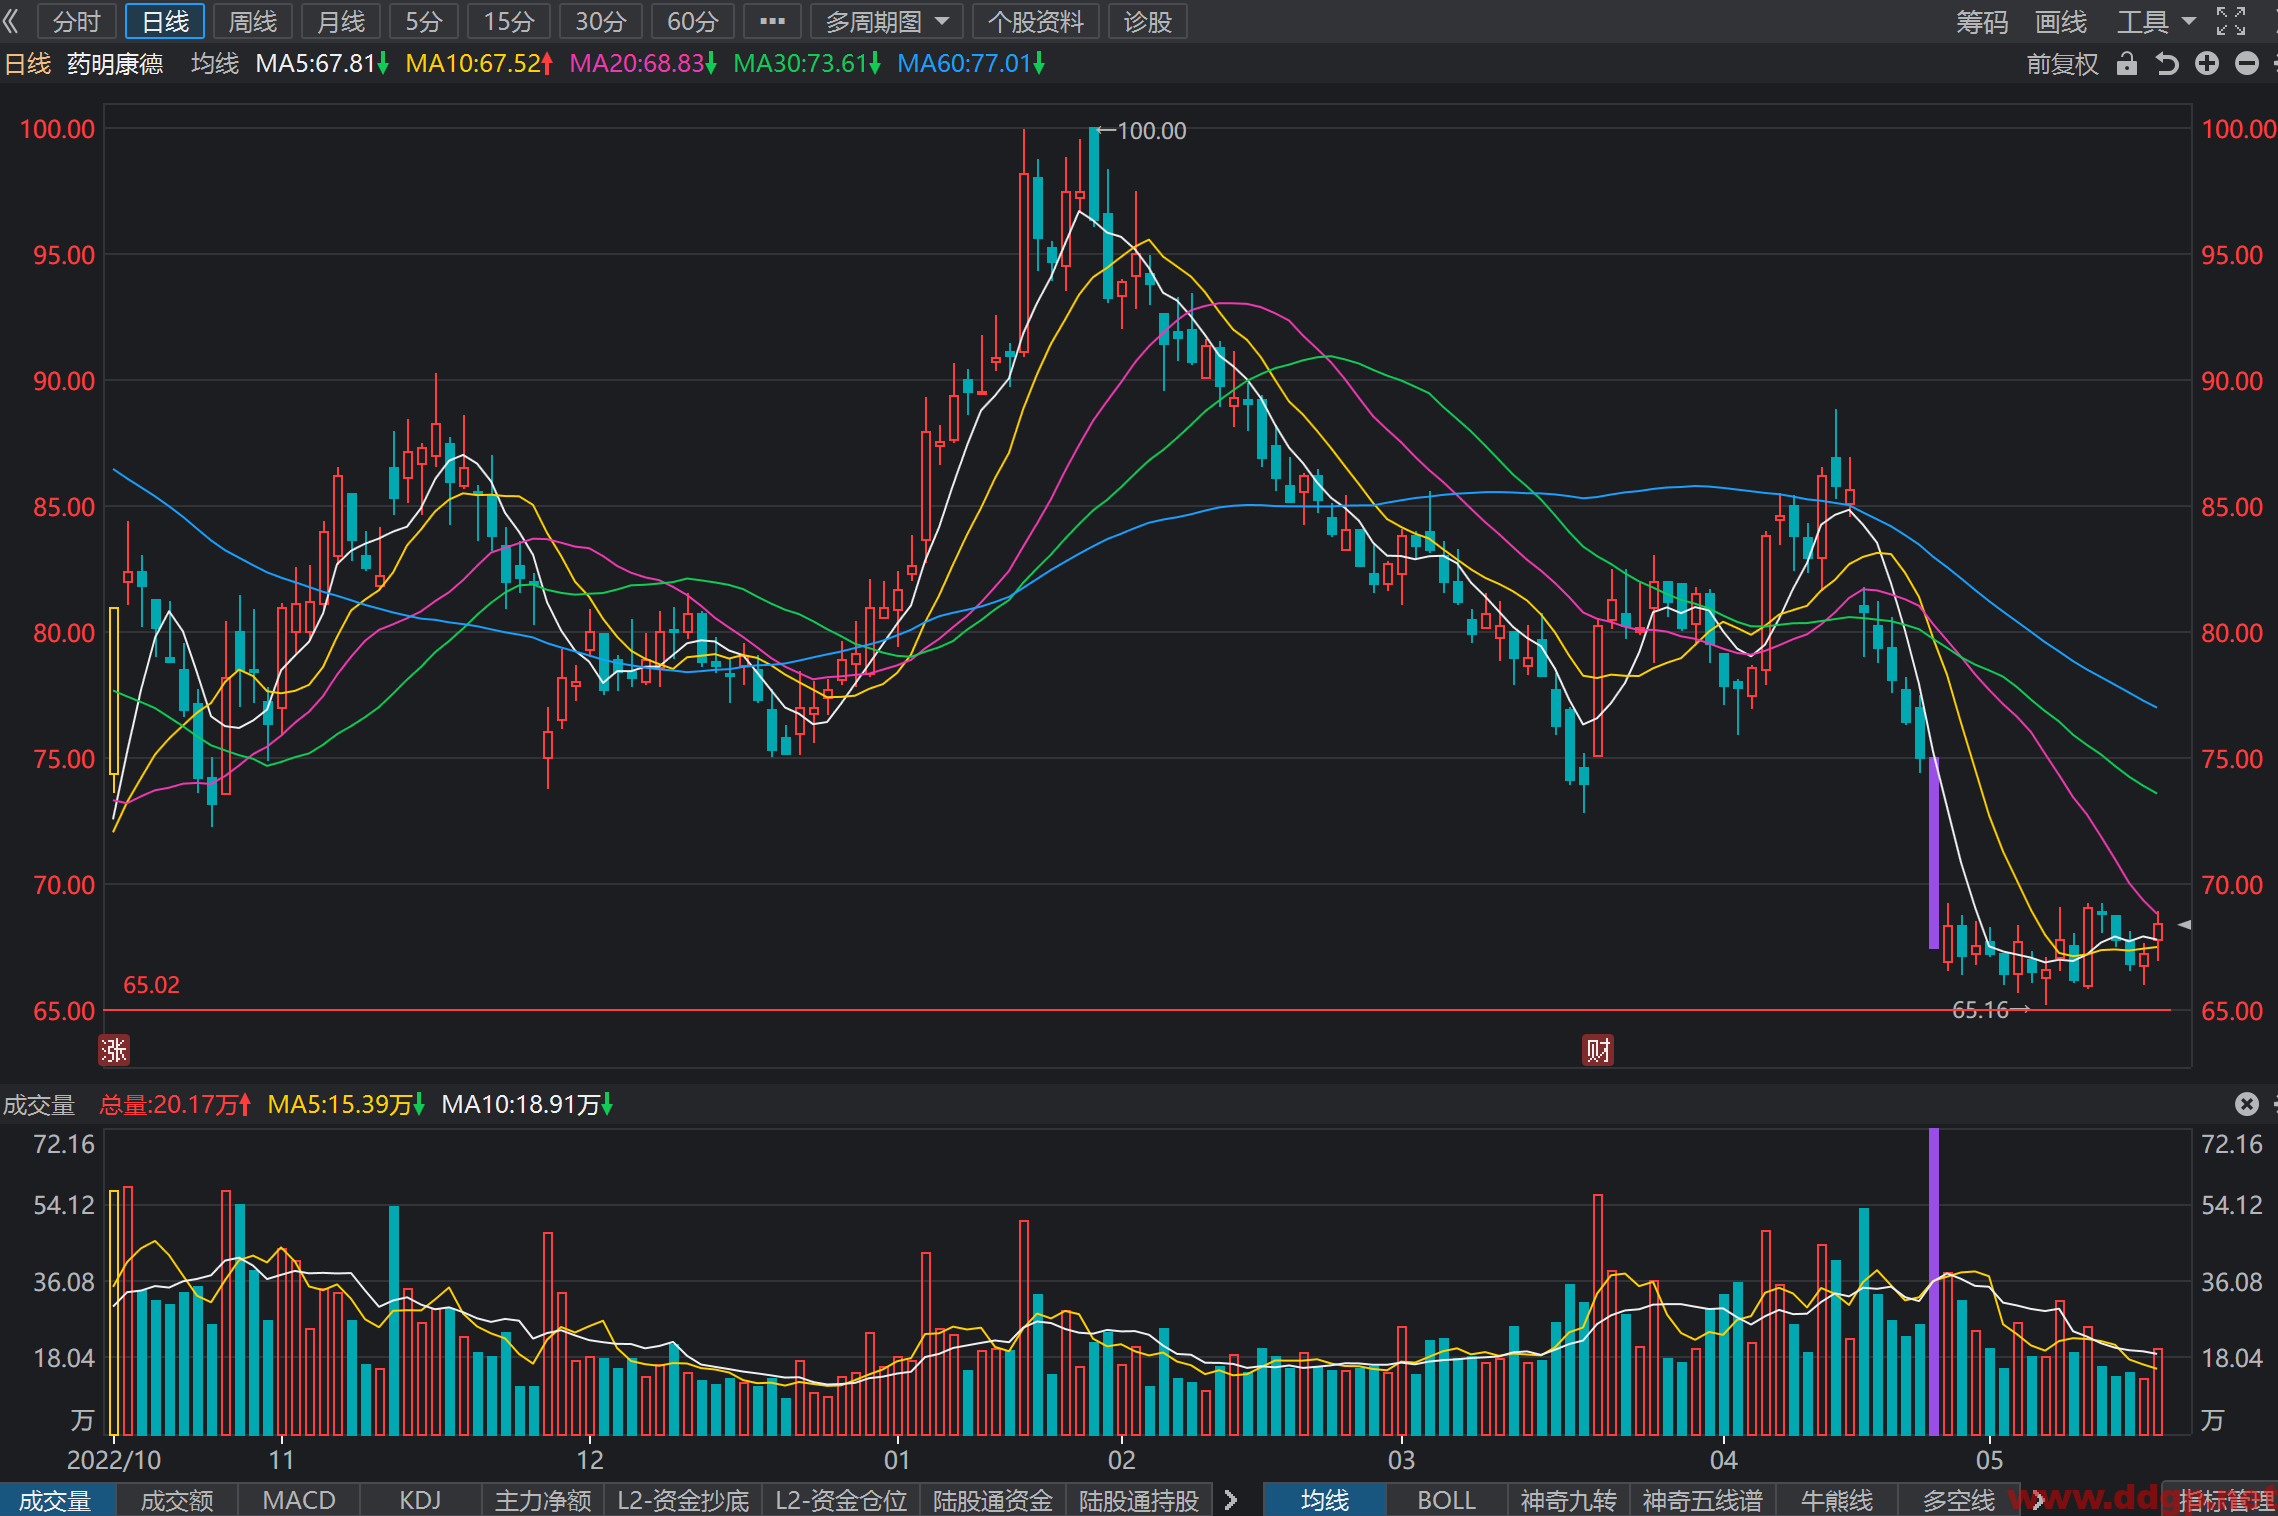Select the BOLL overlay tab
Image resolution: width=2278 pixels, height=1516 pixels.
(x=1446, y=1500)
